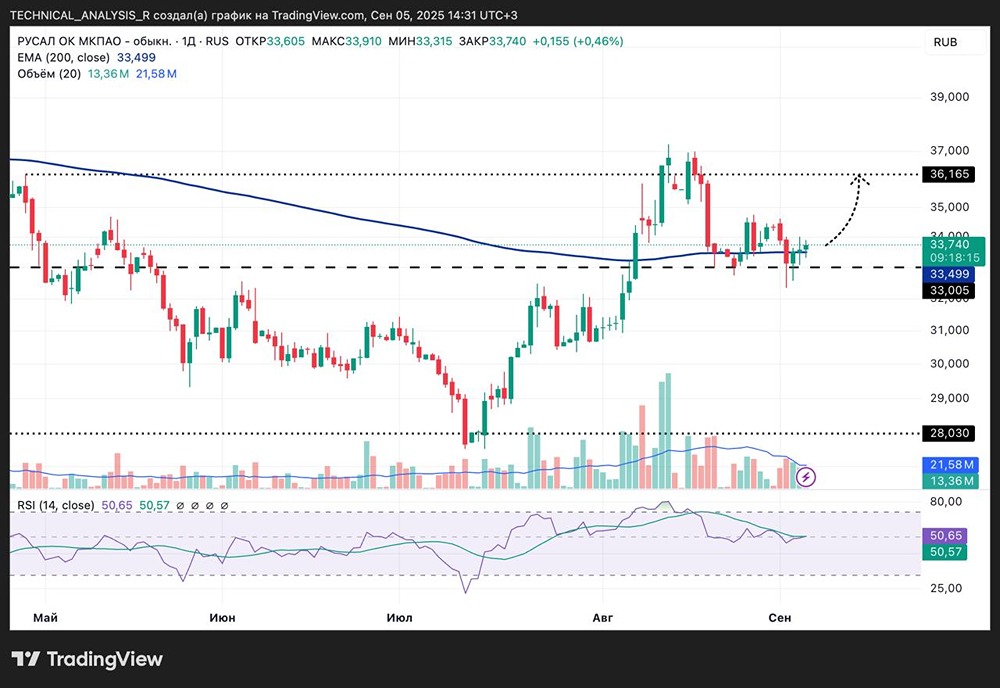Click the TECHNICAL_ANALYSIS_R header caption text
Image resolution: width=1000 pixels, height=688 pixels.
pyautogui.click(x=264, y=15)
